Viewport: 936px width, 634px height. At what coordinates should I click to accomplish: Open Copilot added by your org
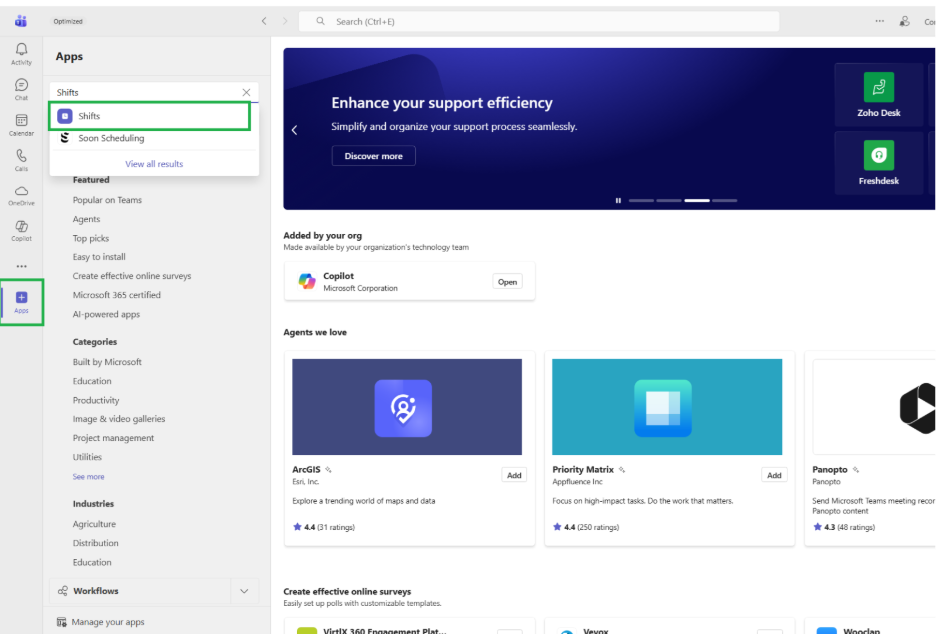(x=507, y=282)
